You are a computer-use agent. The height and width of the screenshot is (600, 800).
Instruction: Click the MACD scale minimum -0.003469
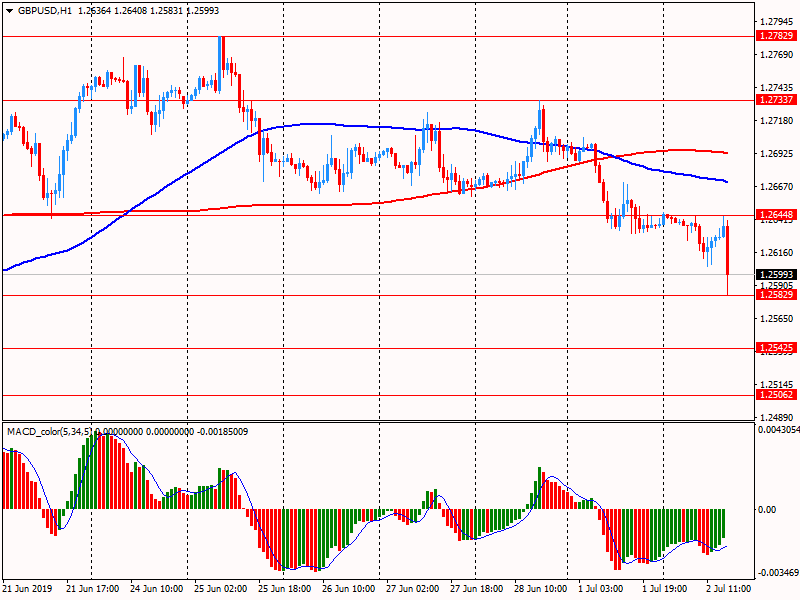point(778,572)
